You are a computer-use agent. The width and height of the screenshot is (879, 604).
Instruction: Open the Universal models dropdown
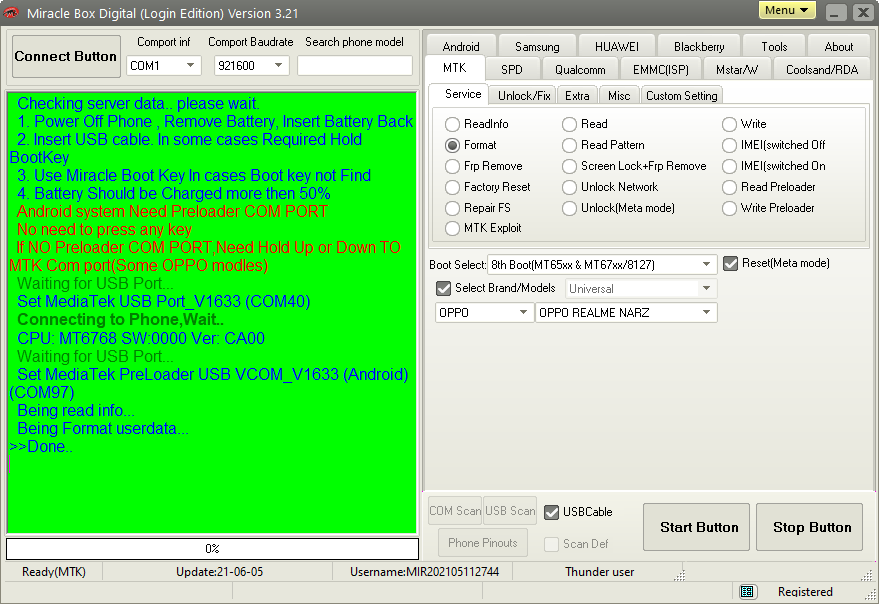pyautogui.click(x=641, y=289)
